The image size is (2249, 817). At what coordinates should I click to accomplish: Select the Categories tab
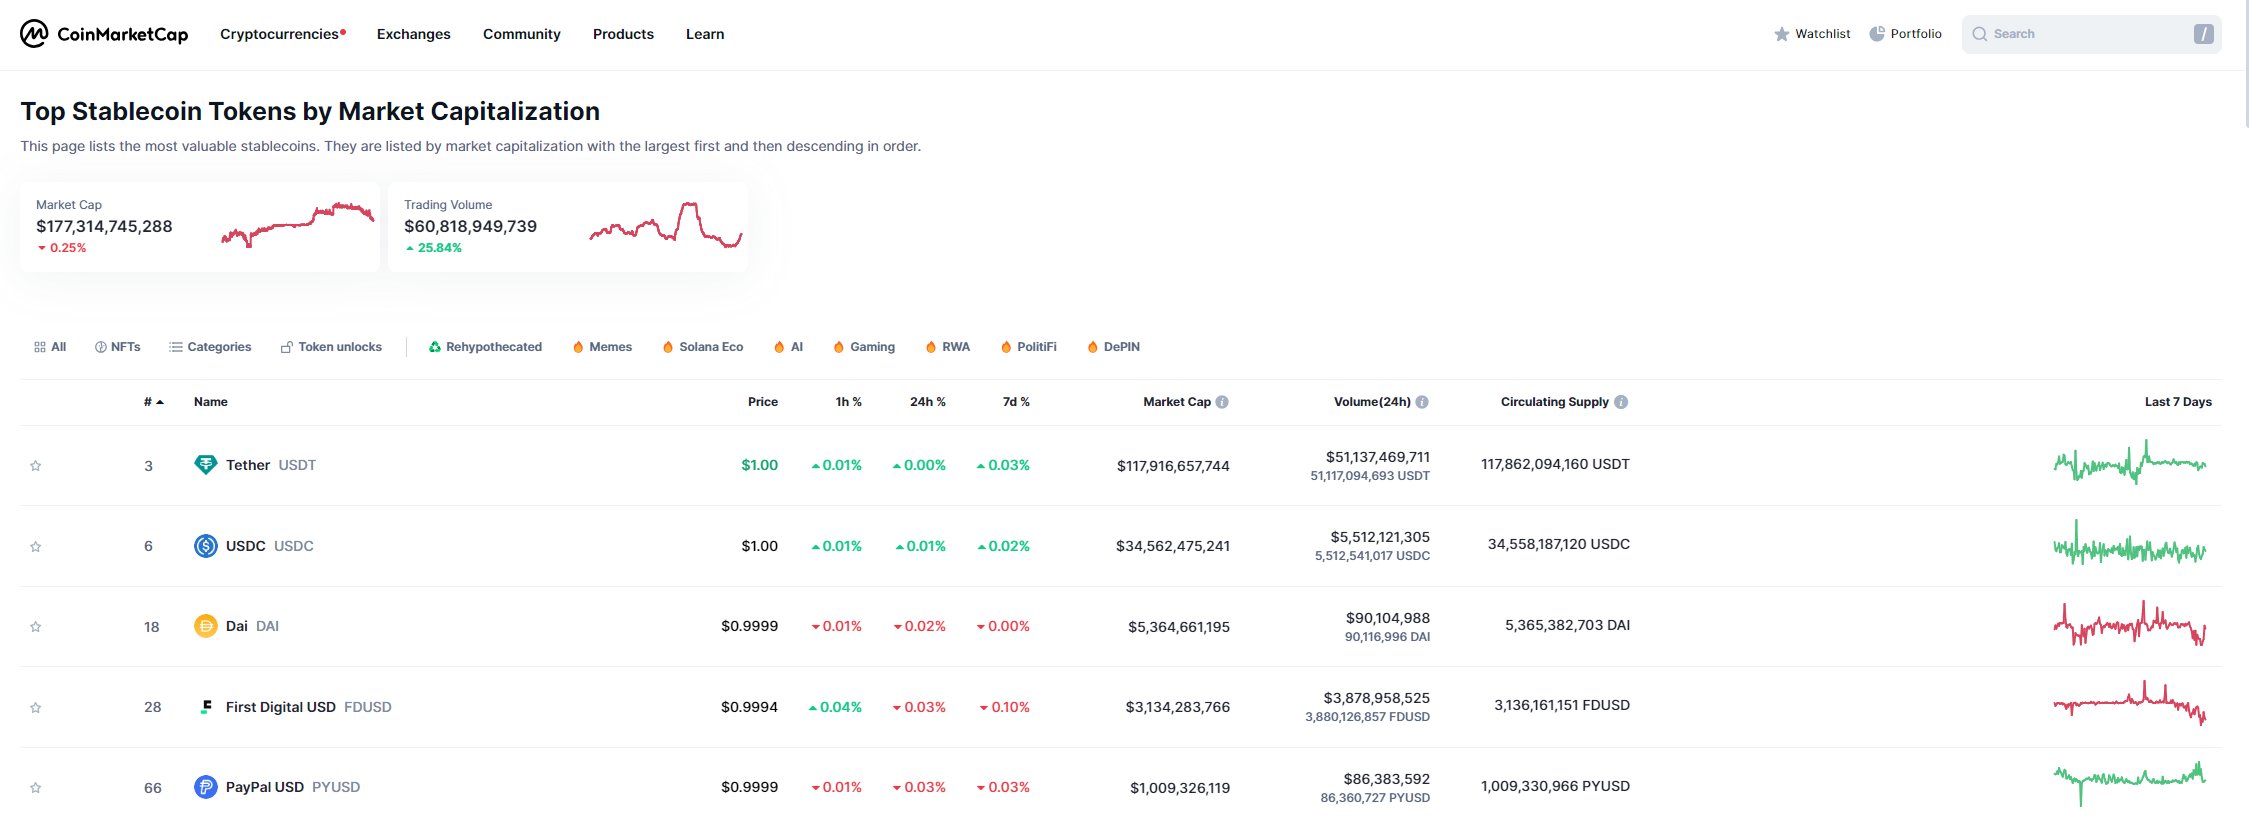point(210,347)
